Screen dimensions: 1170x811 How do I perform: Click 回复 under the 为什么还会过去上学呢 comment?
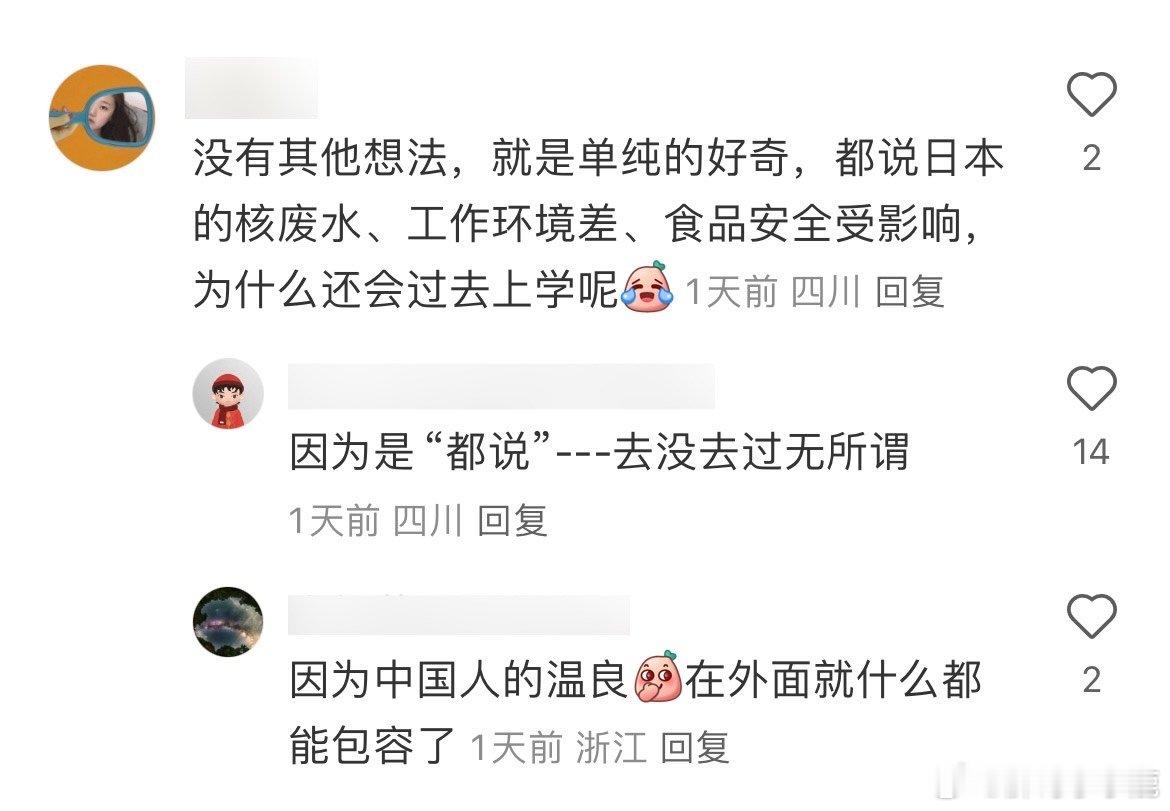(x=910, y=291)
